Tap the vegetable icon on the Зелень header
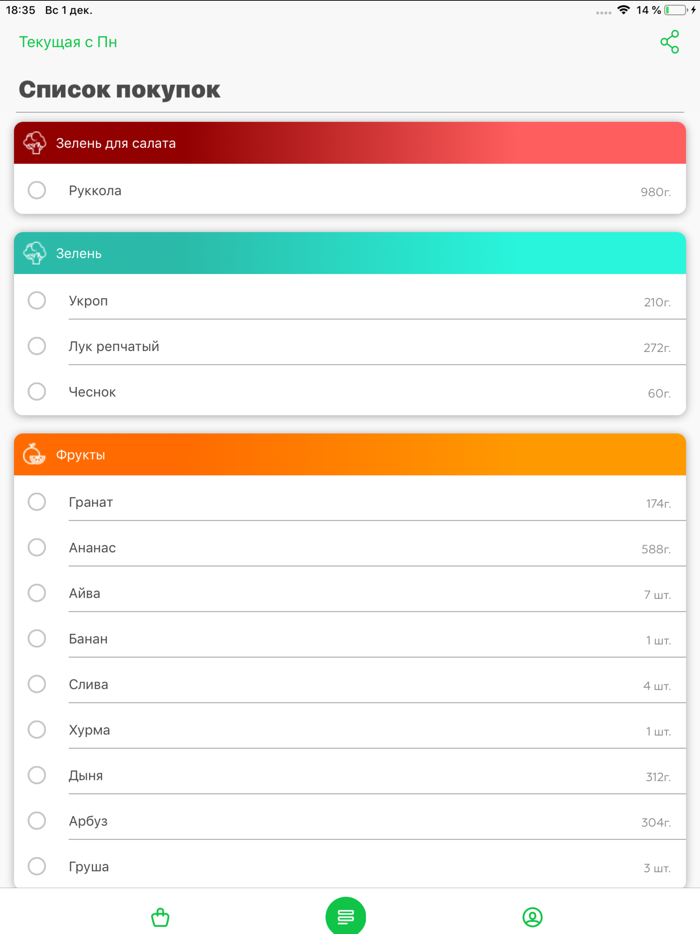Viewport: 700px width, 934px height. [35, 253]
